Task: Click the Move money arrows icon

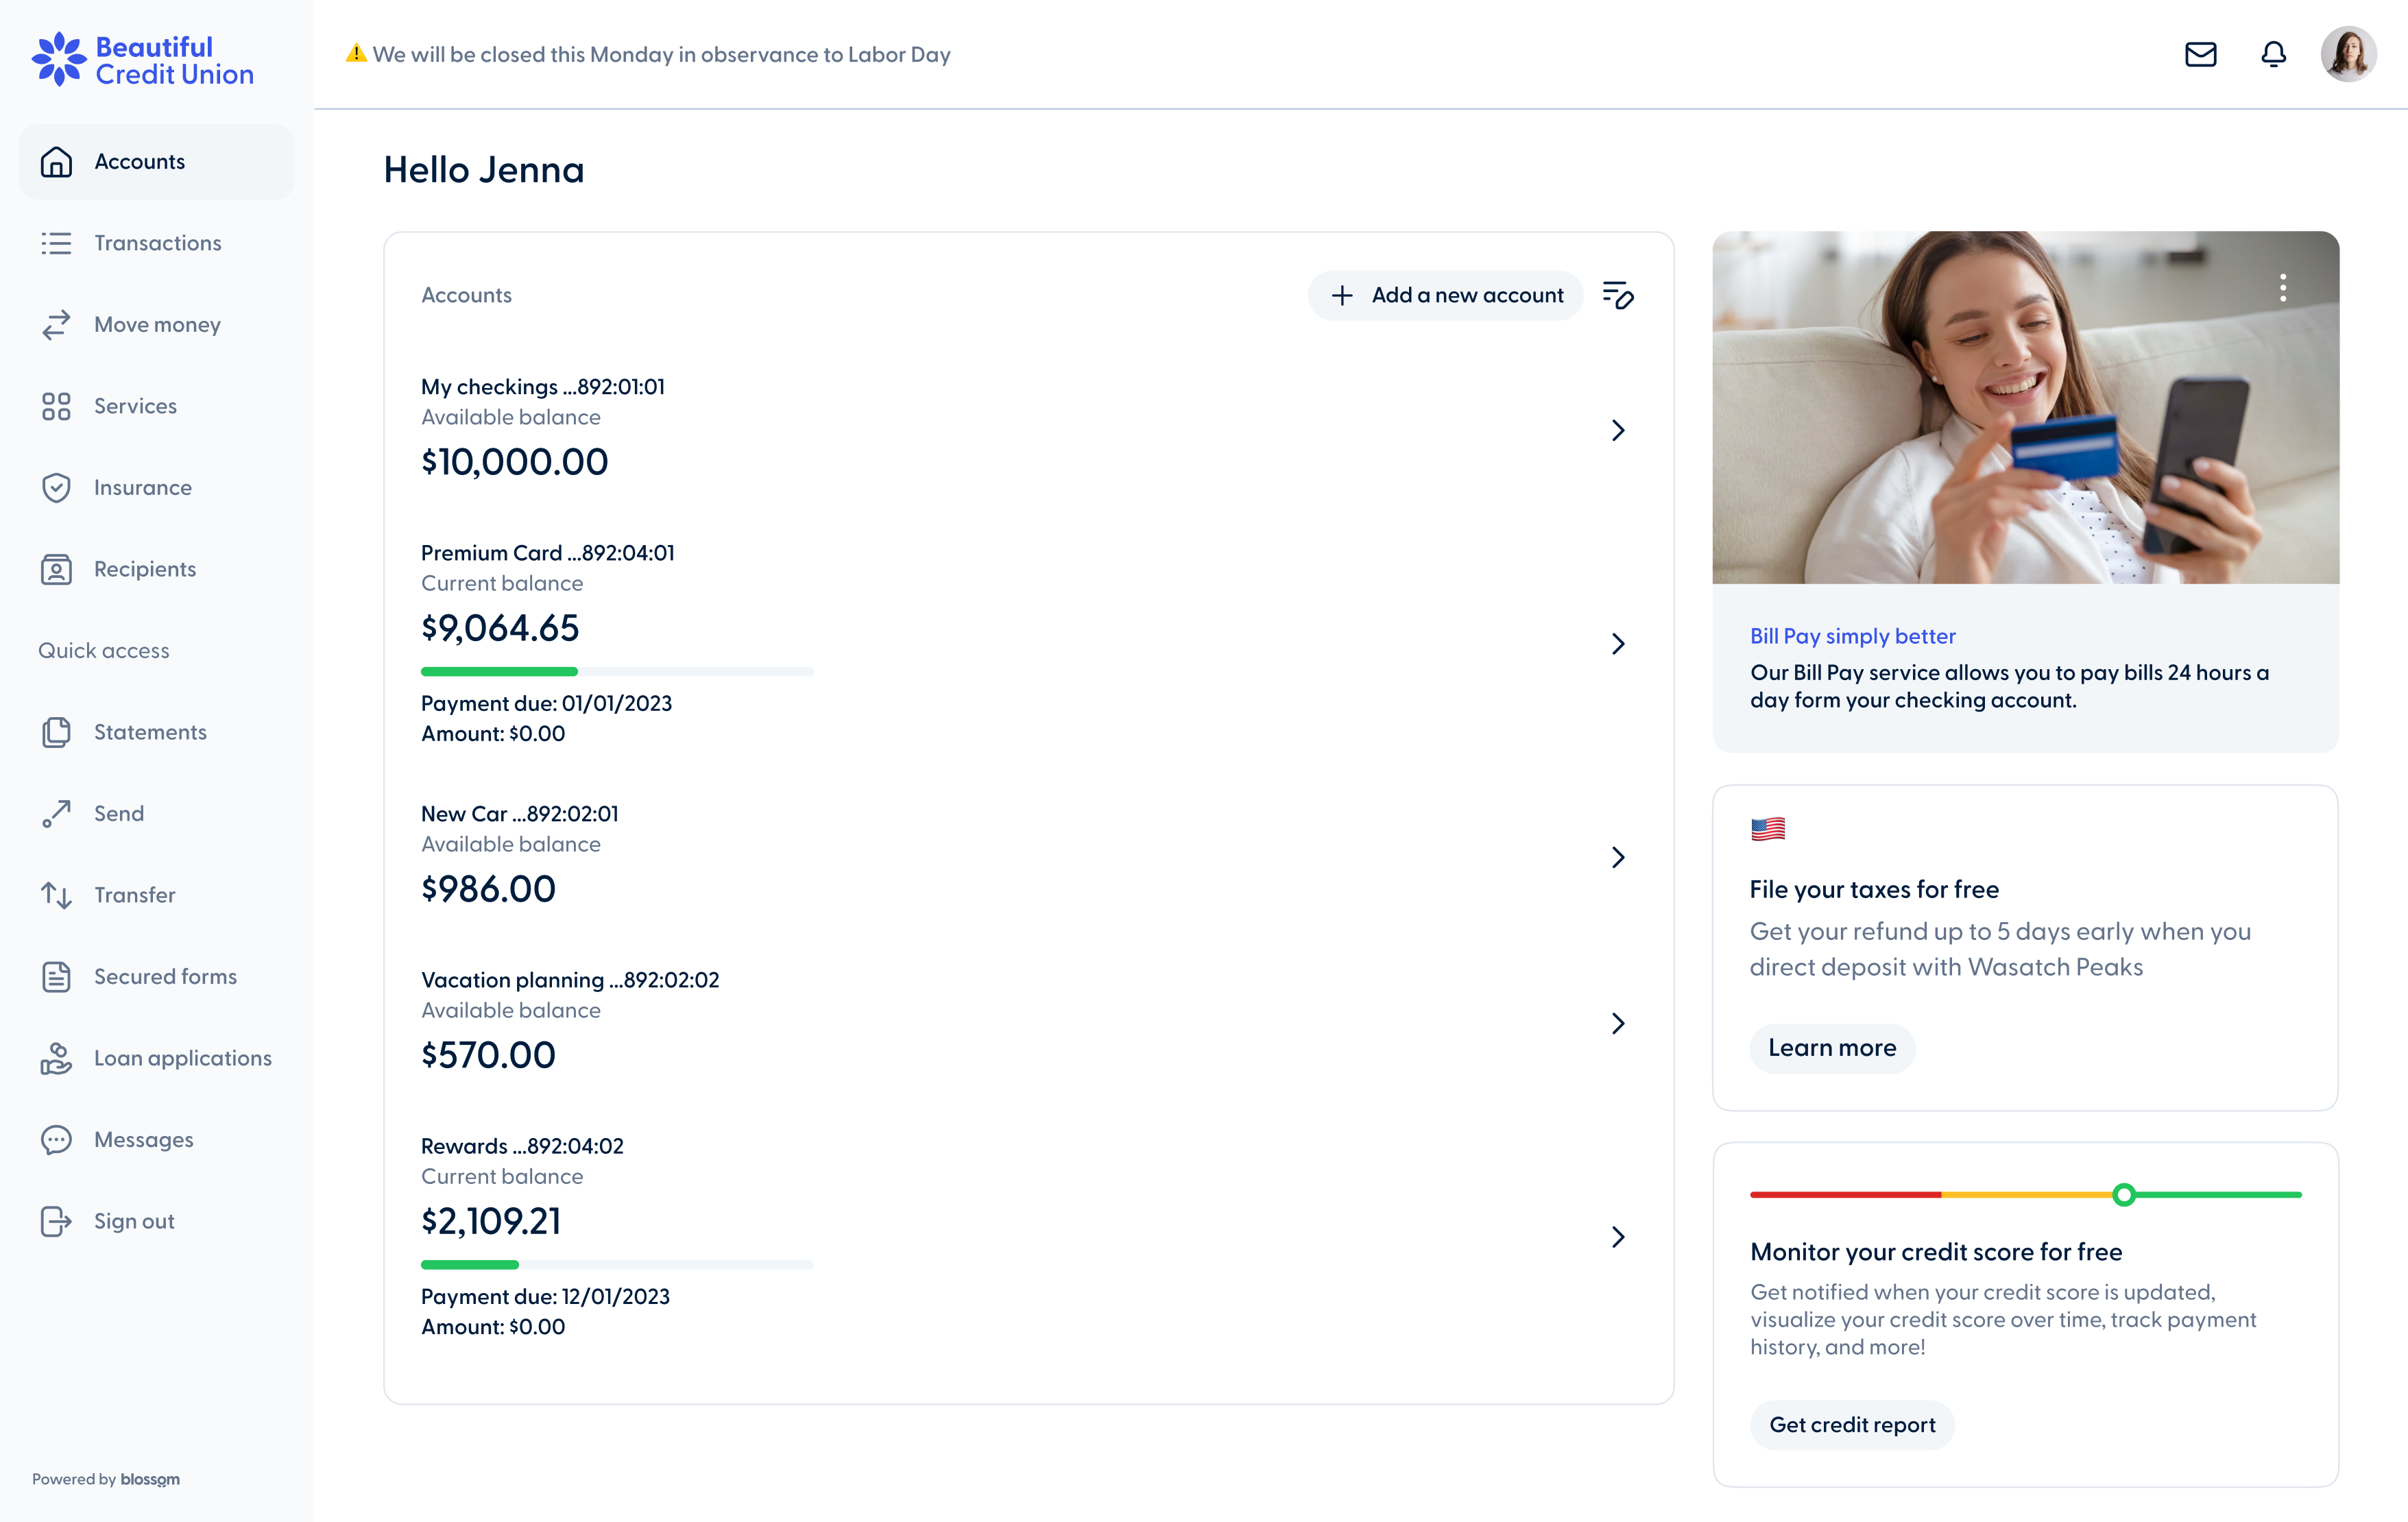Action: (56, 325)
